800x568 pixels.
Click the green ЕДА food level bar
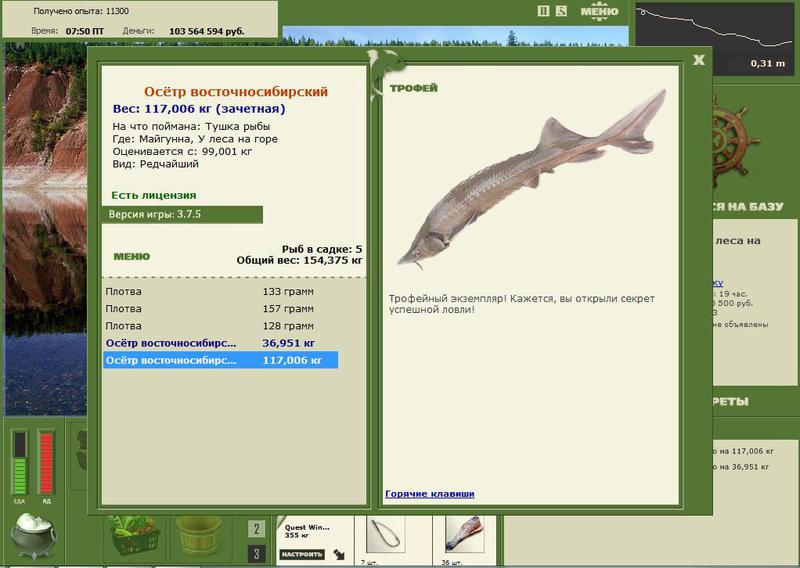tap(19, 463)
